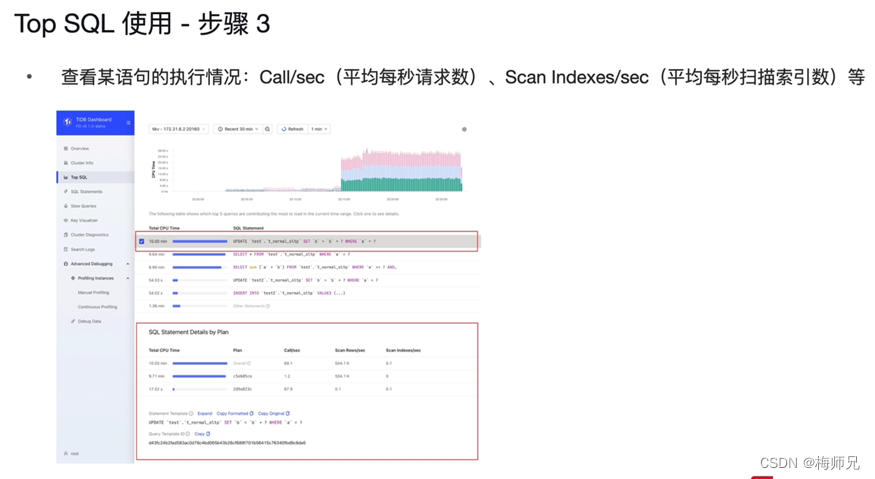Viewport: 875px width, 479px height.
Task: Click the Call/sec column header
Action: pyautogui.click(x=292, y=351)
